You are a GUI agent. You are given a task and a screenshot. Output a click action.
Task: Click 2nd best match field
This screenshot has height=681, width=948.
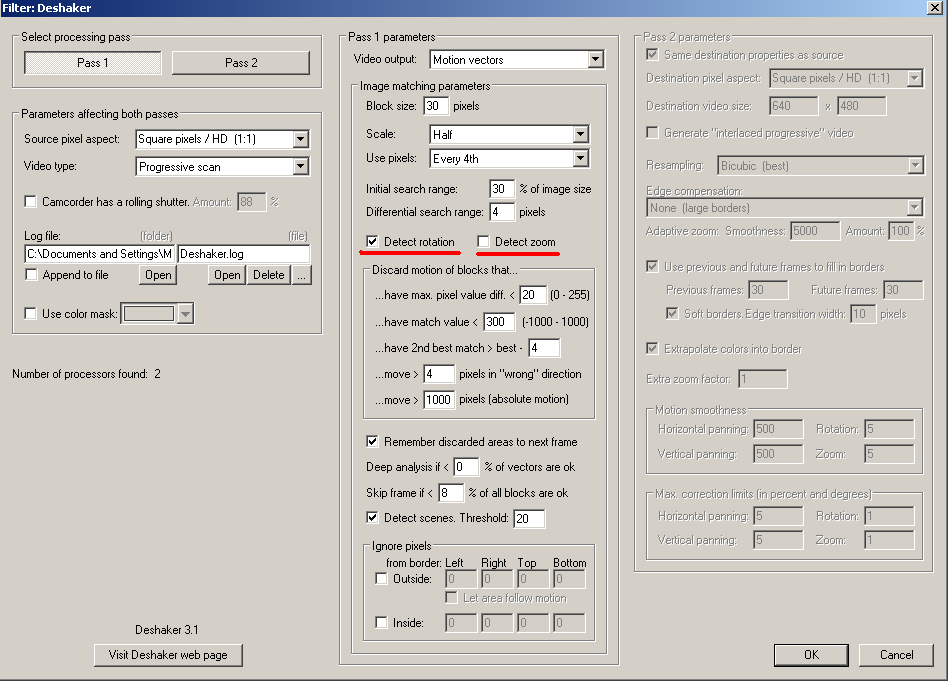click(544, 348)
